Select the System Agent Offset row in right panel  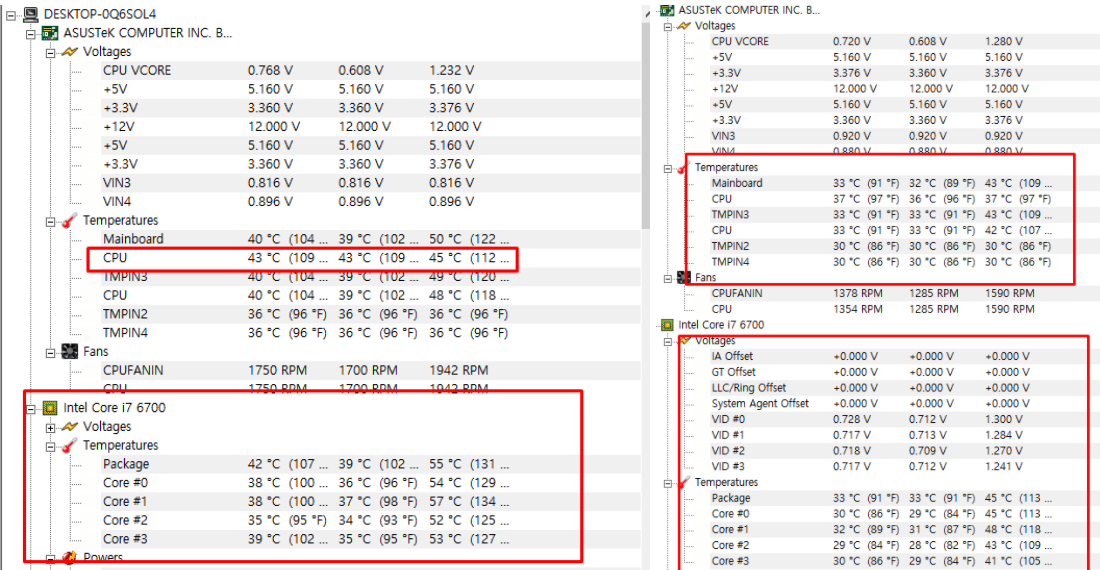[904, 404]
